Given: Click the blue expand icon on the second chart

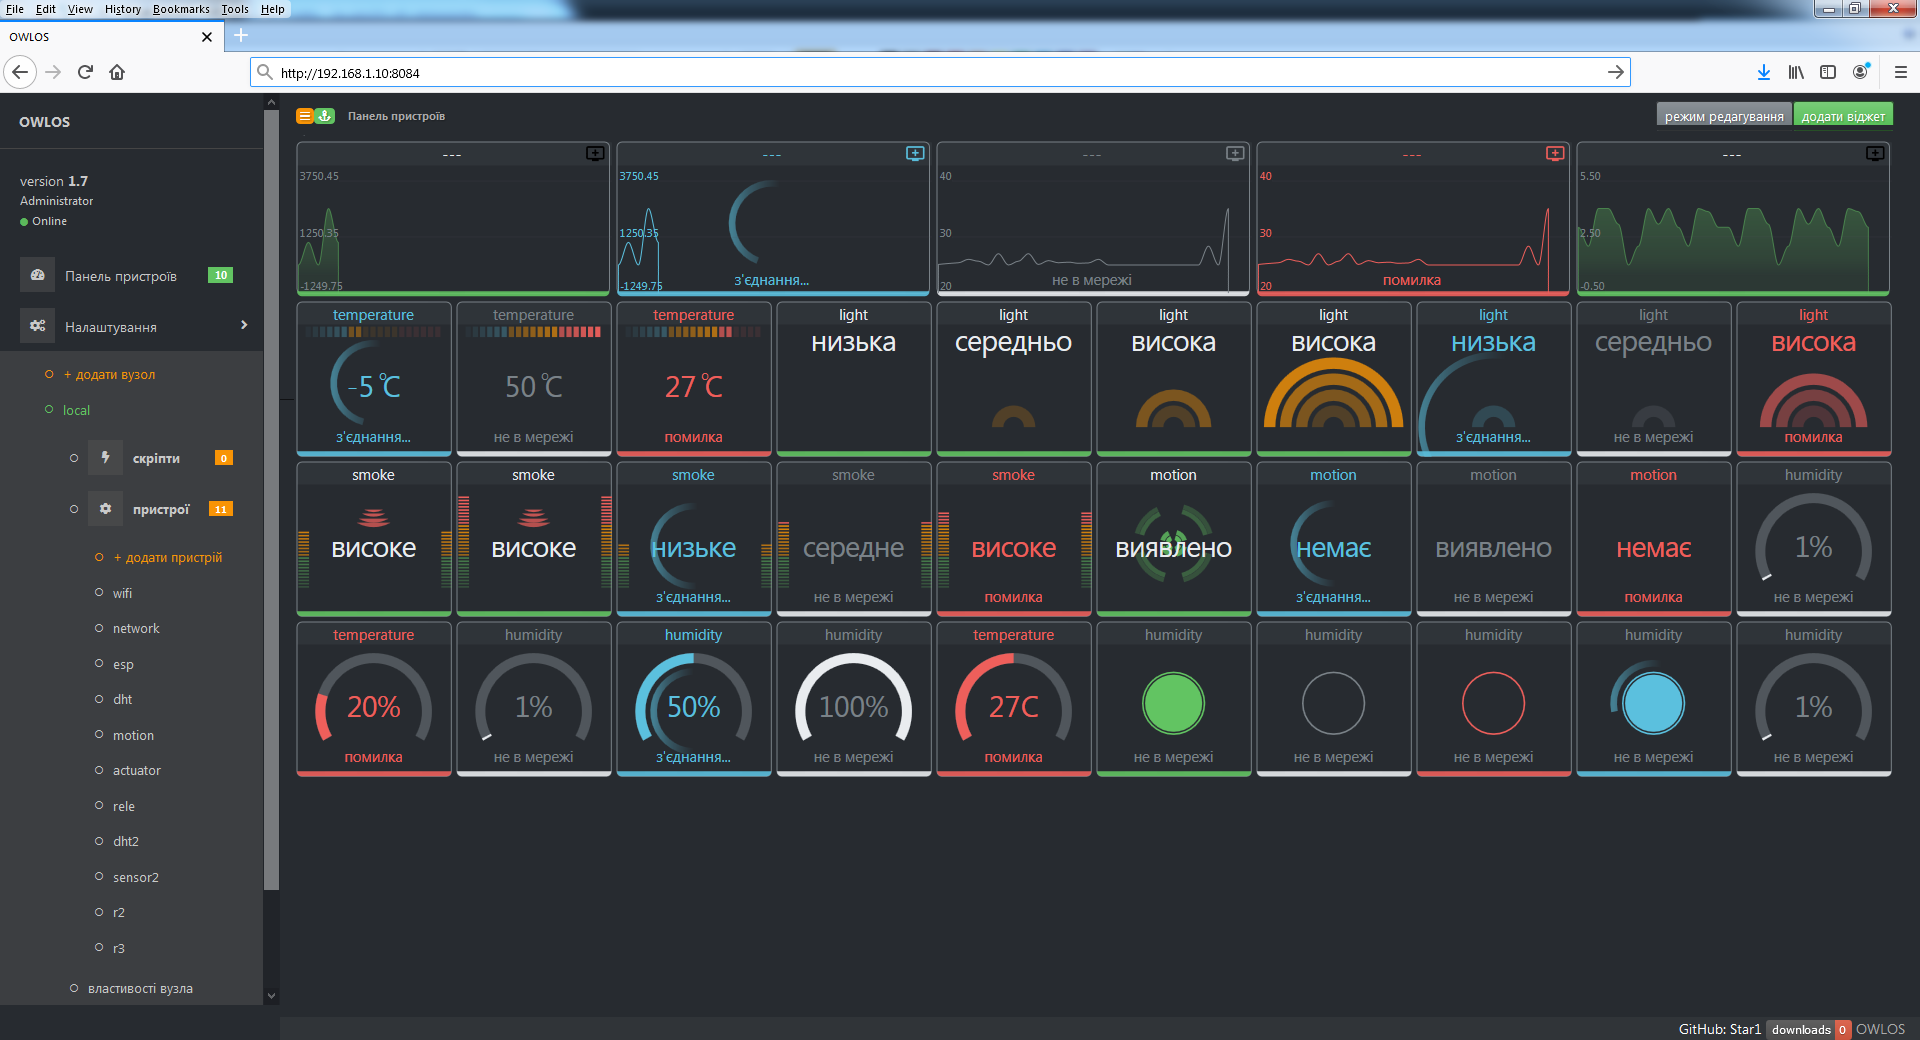Looking at the screenshot, I should pos(915,154).
